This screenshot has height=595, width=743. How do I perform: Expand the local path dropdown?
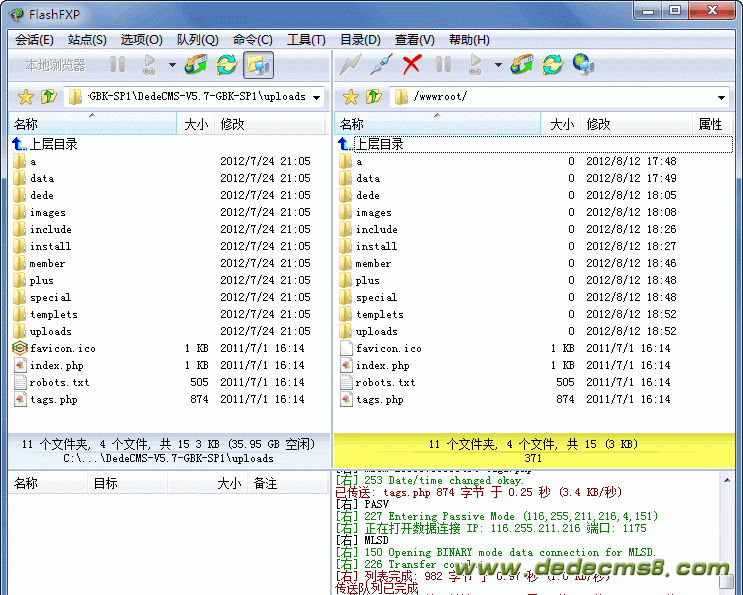(x=316, y=97)
